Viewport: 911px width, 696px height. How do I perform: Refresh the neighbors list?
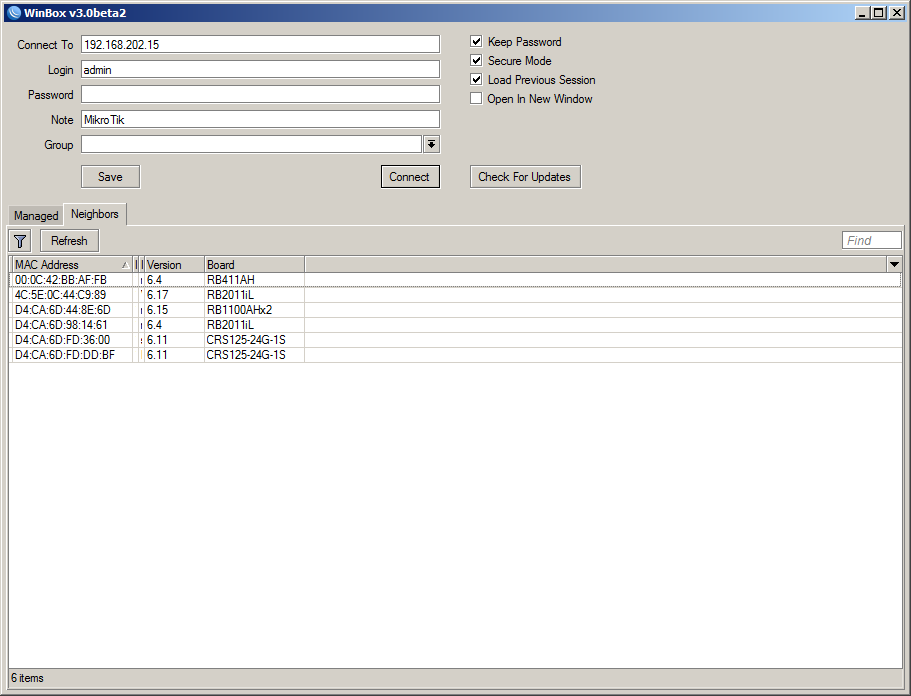pyautogui.click(x=68, y=240)
